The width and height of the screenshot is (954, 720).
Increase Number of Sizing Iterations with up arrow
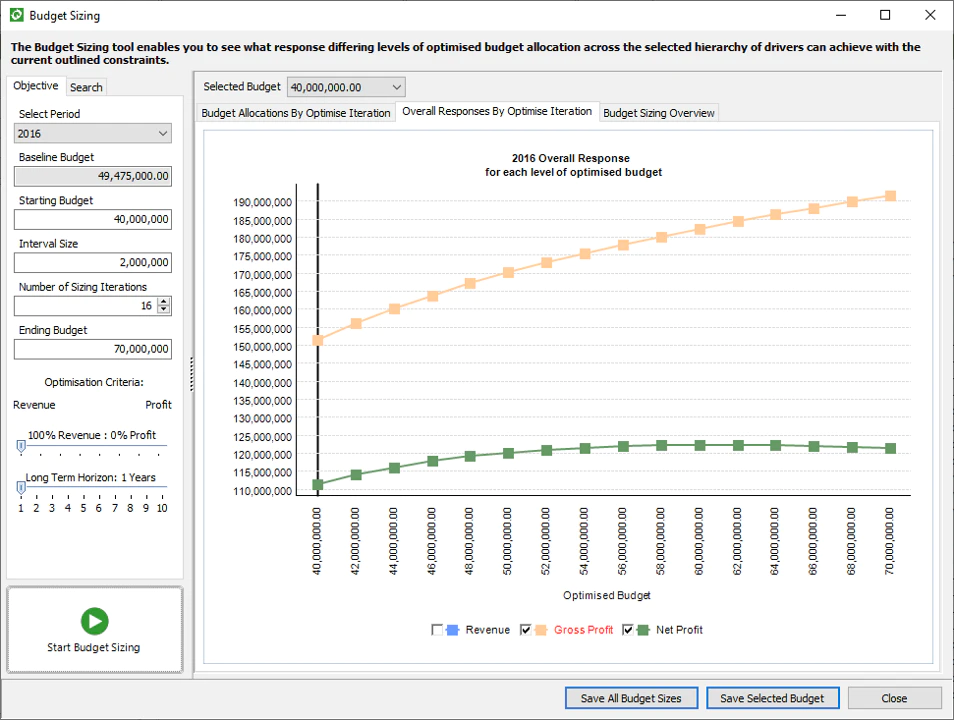163,301
